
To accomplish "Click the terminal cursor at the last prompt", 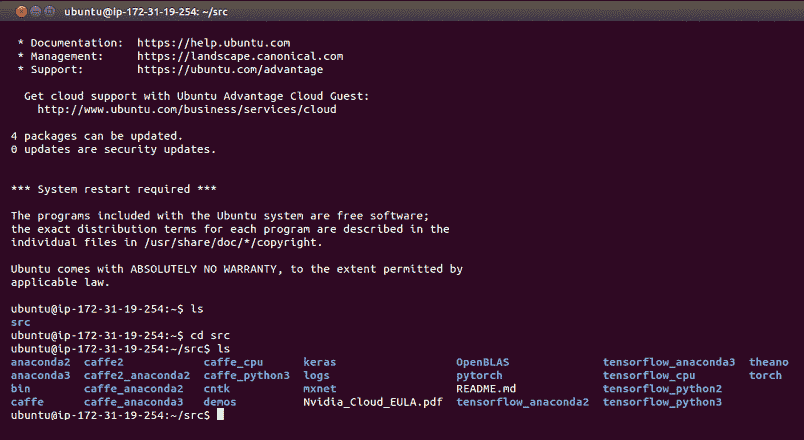I will [220, 414].
